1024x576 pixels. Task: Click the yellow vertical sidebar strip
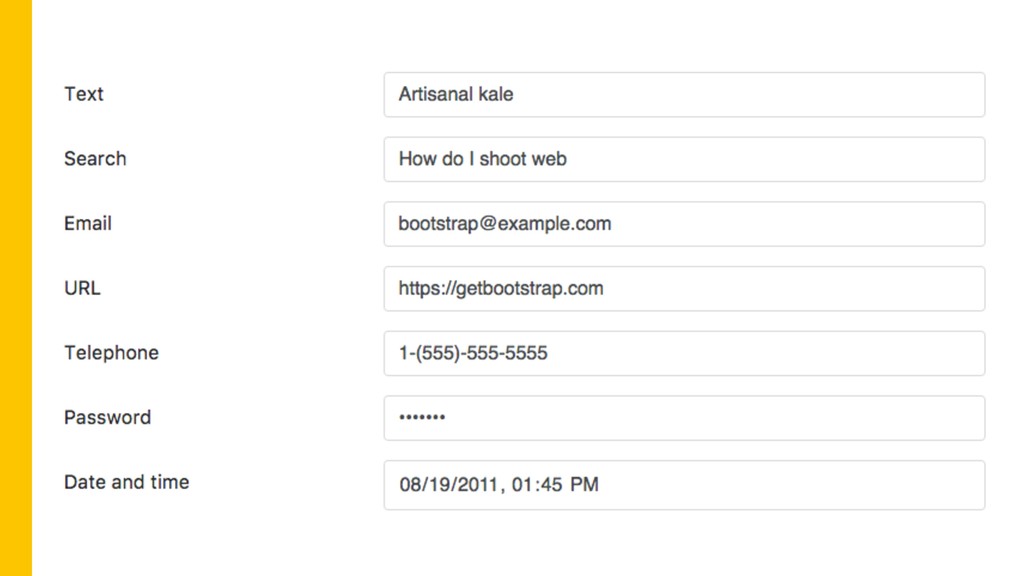pyautogui.click(x=16, y=288)
